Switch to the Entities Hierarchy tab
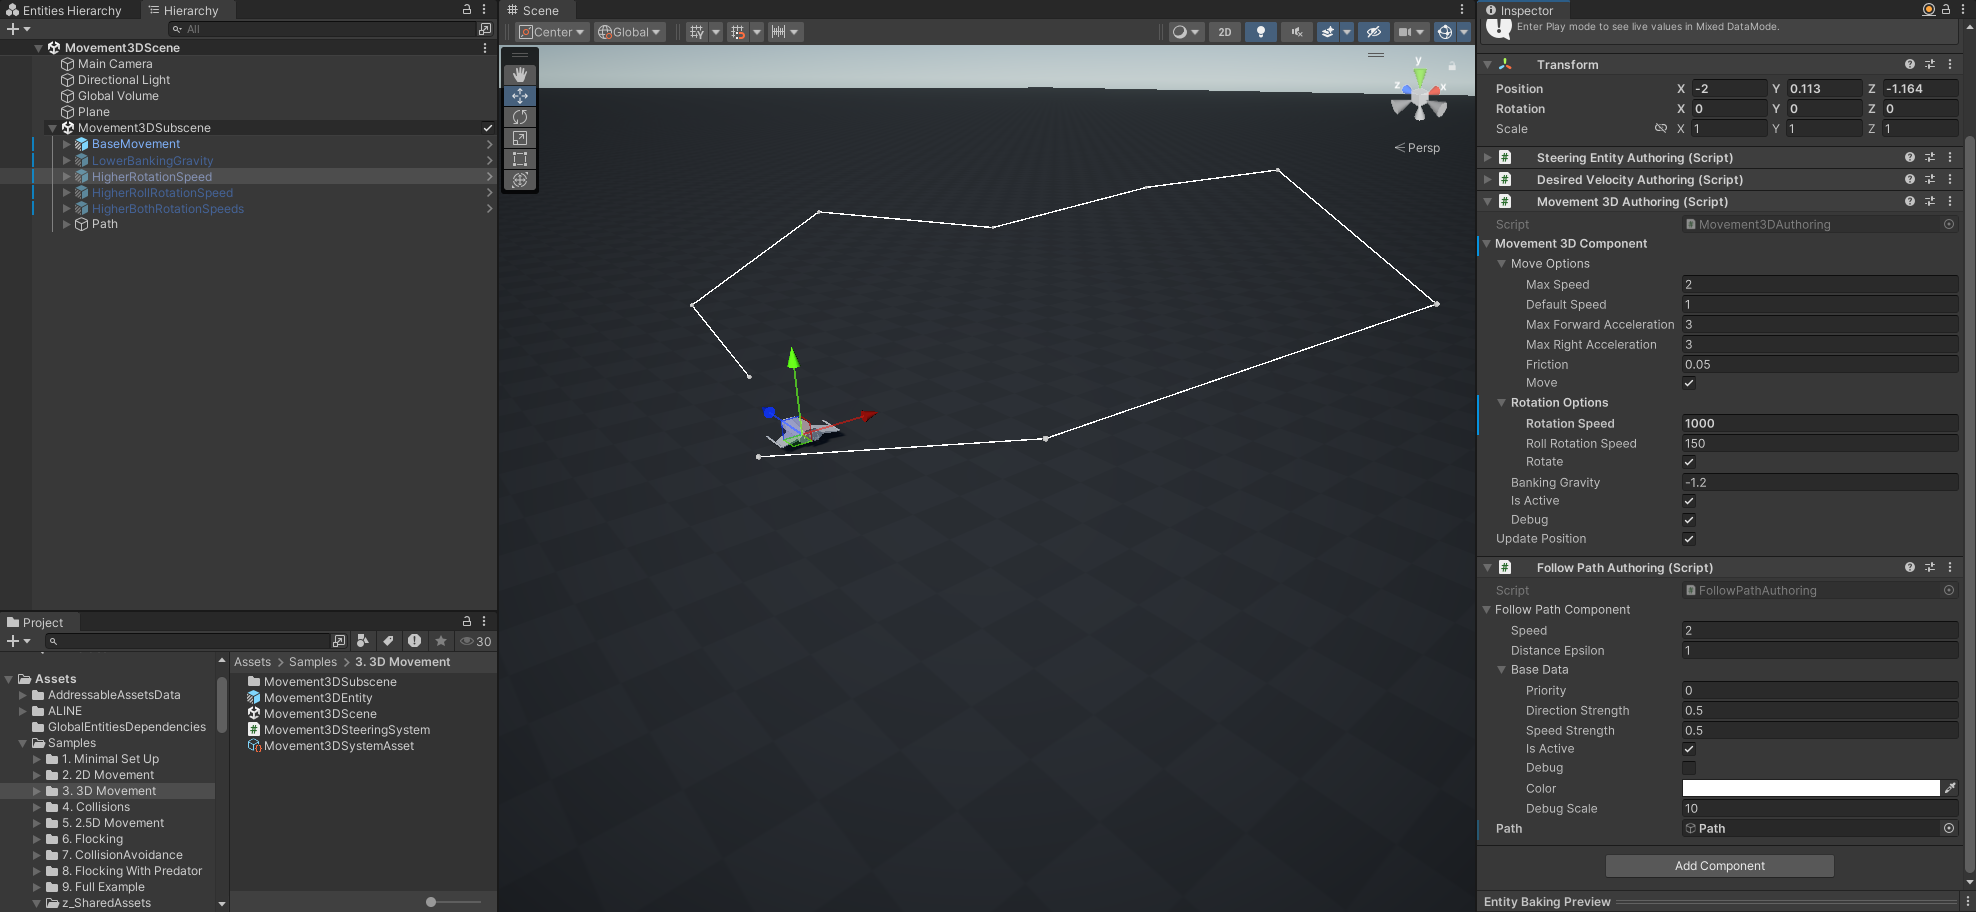 pyautogui.click(x=64, y=10)
